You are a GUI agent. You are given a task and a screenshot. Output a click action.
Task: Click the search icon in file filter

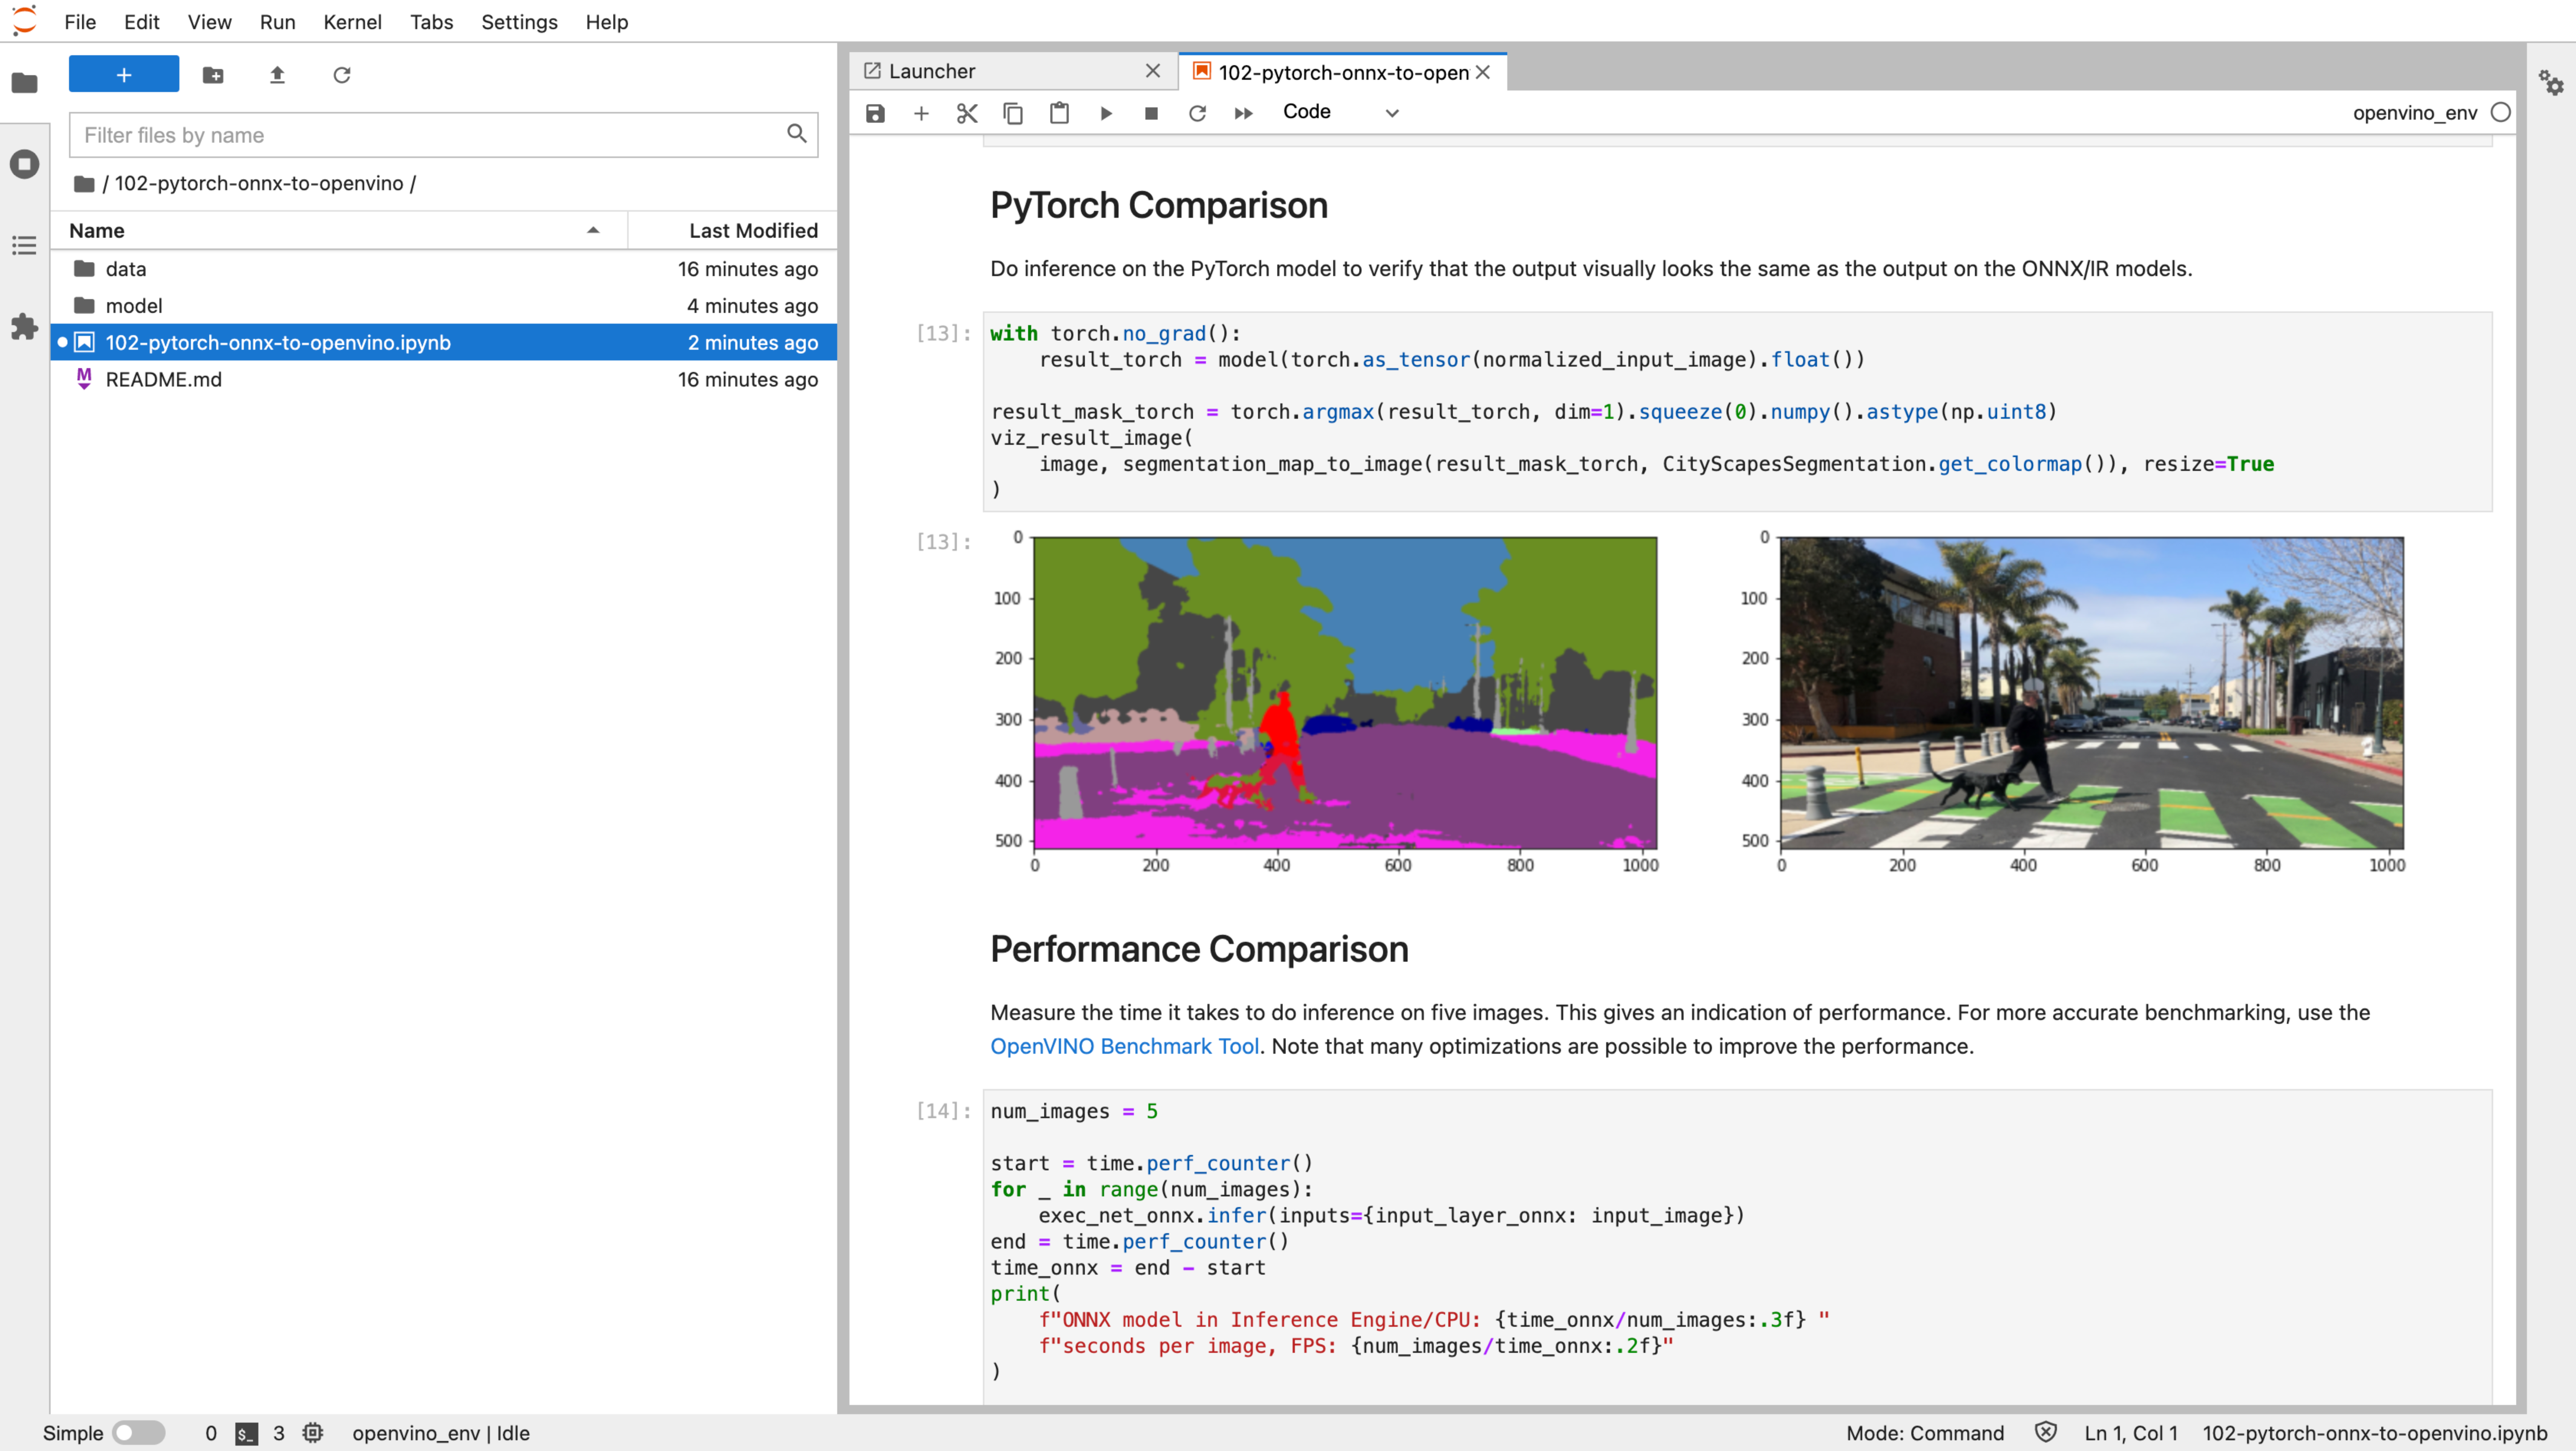click(796, 134)
